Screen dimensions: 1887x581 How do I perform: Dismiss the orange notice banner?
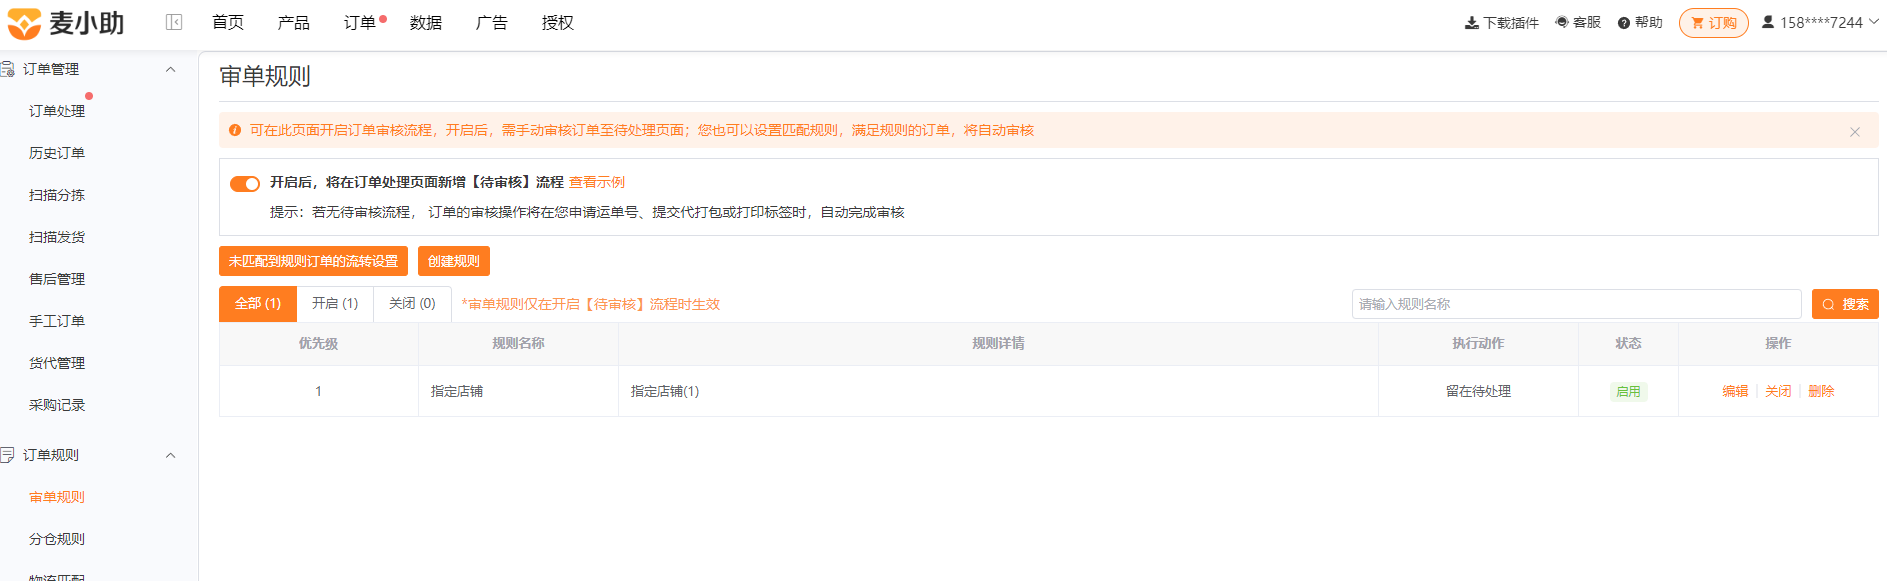(x=1855, y=131)
